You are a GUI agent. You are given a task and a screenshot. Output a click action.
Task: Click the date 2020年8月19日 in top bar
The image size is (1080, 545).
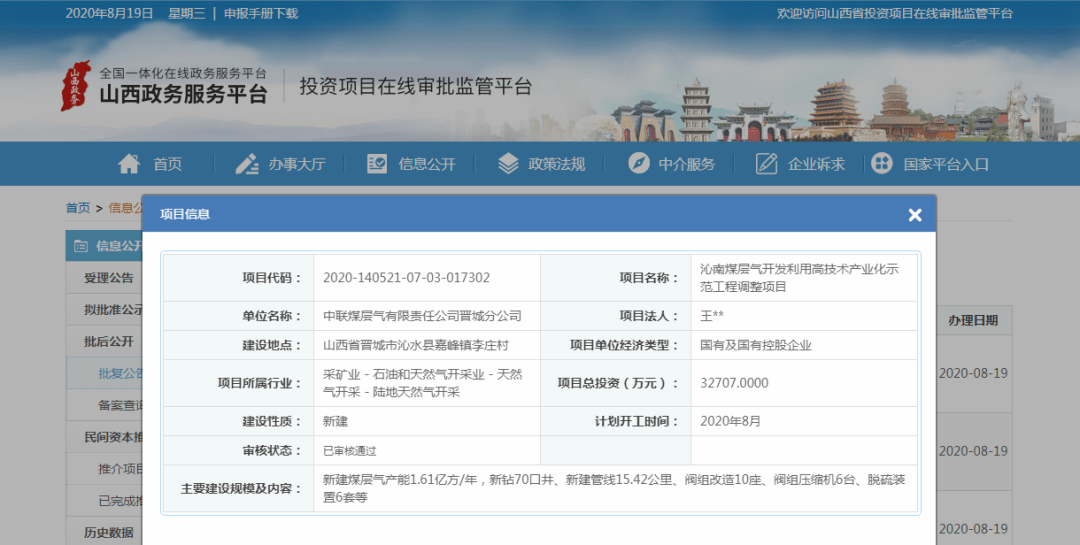point(110,14)
